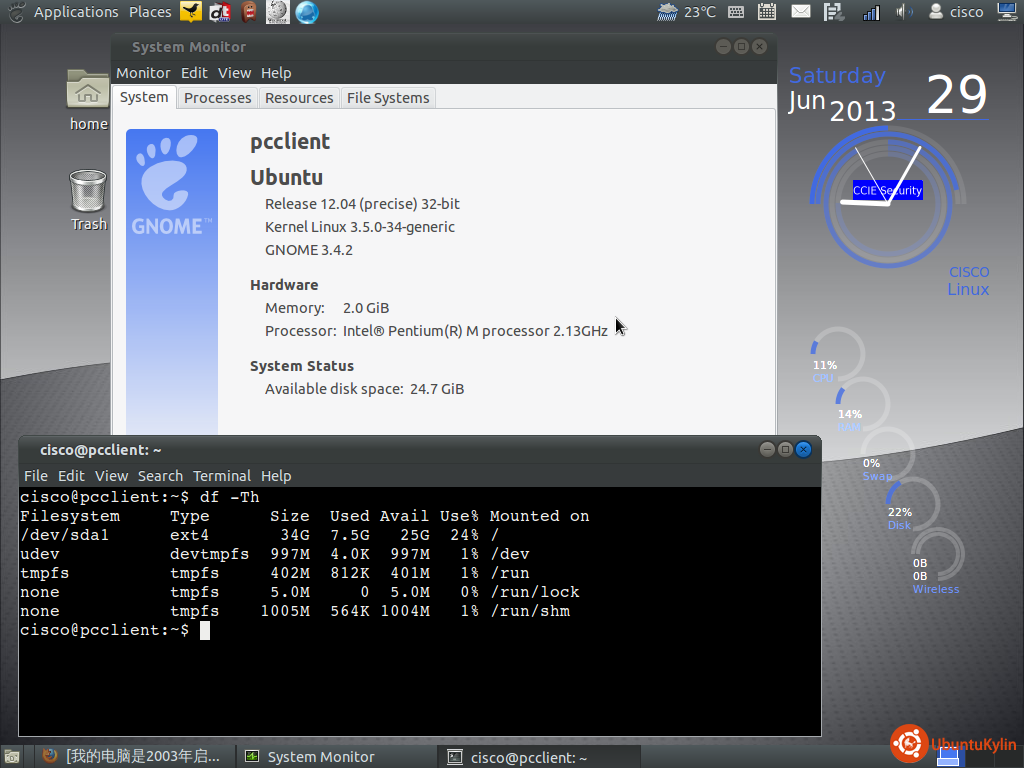Open the GNOME foot main menu icon
The width and height of the screenshot is (1024, 768).
(x=16, y=12)
